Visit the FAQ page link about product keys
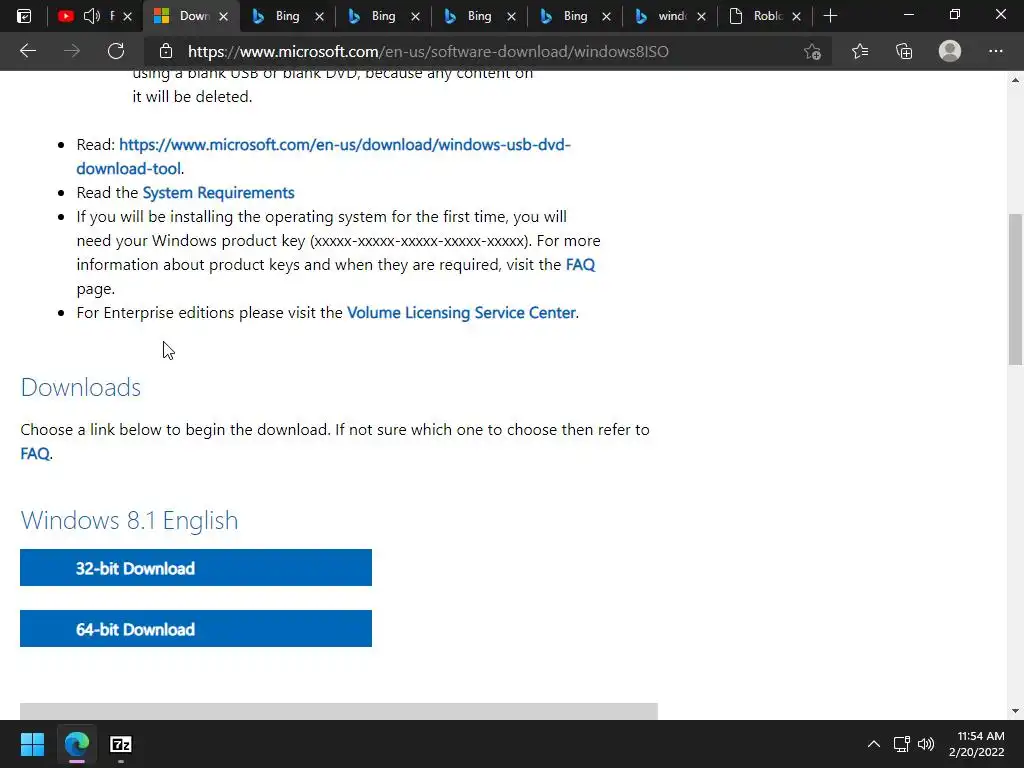 pyautogui.click(x=580, y=264)
